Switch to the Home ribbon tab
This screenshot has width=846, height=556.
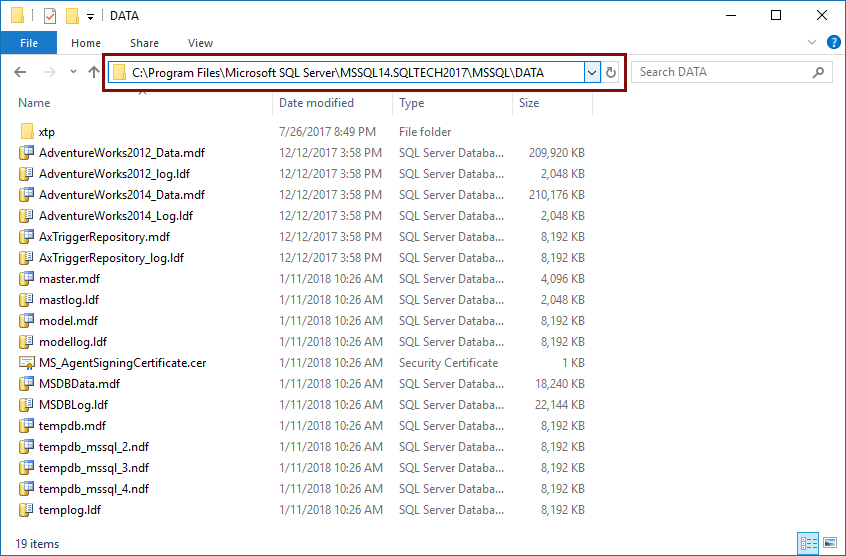86,43
